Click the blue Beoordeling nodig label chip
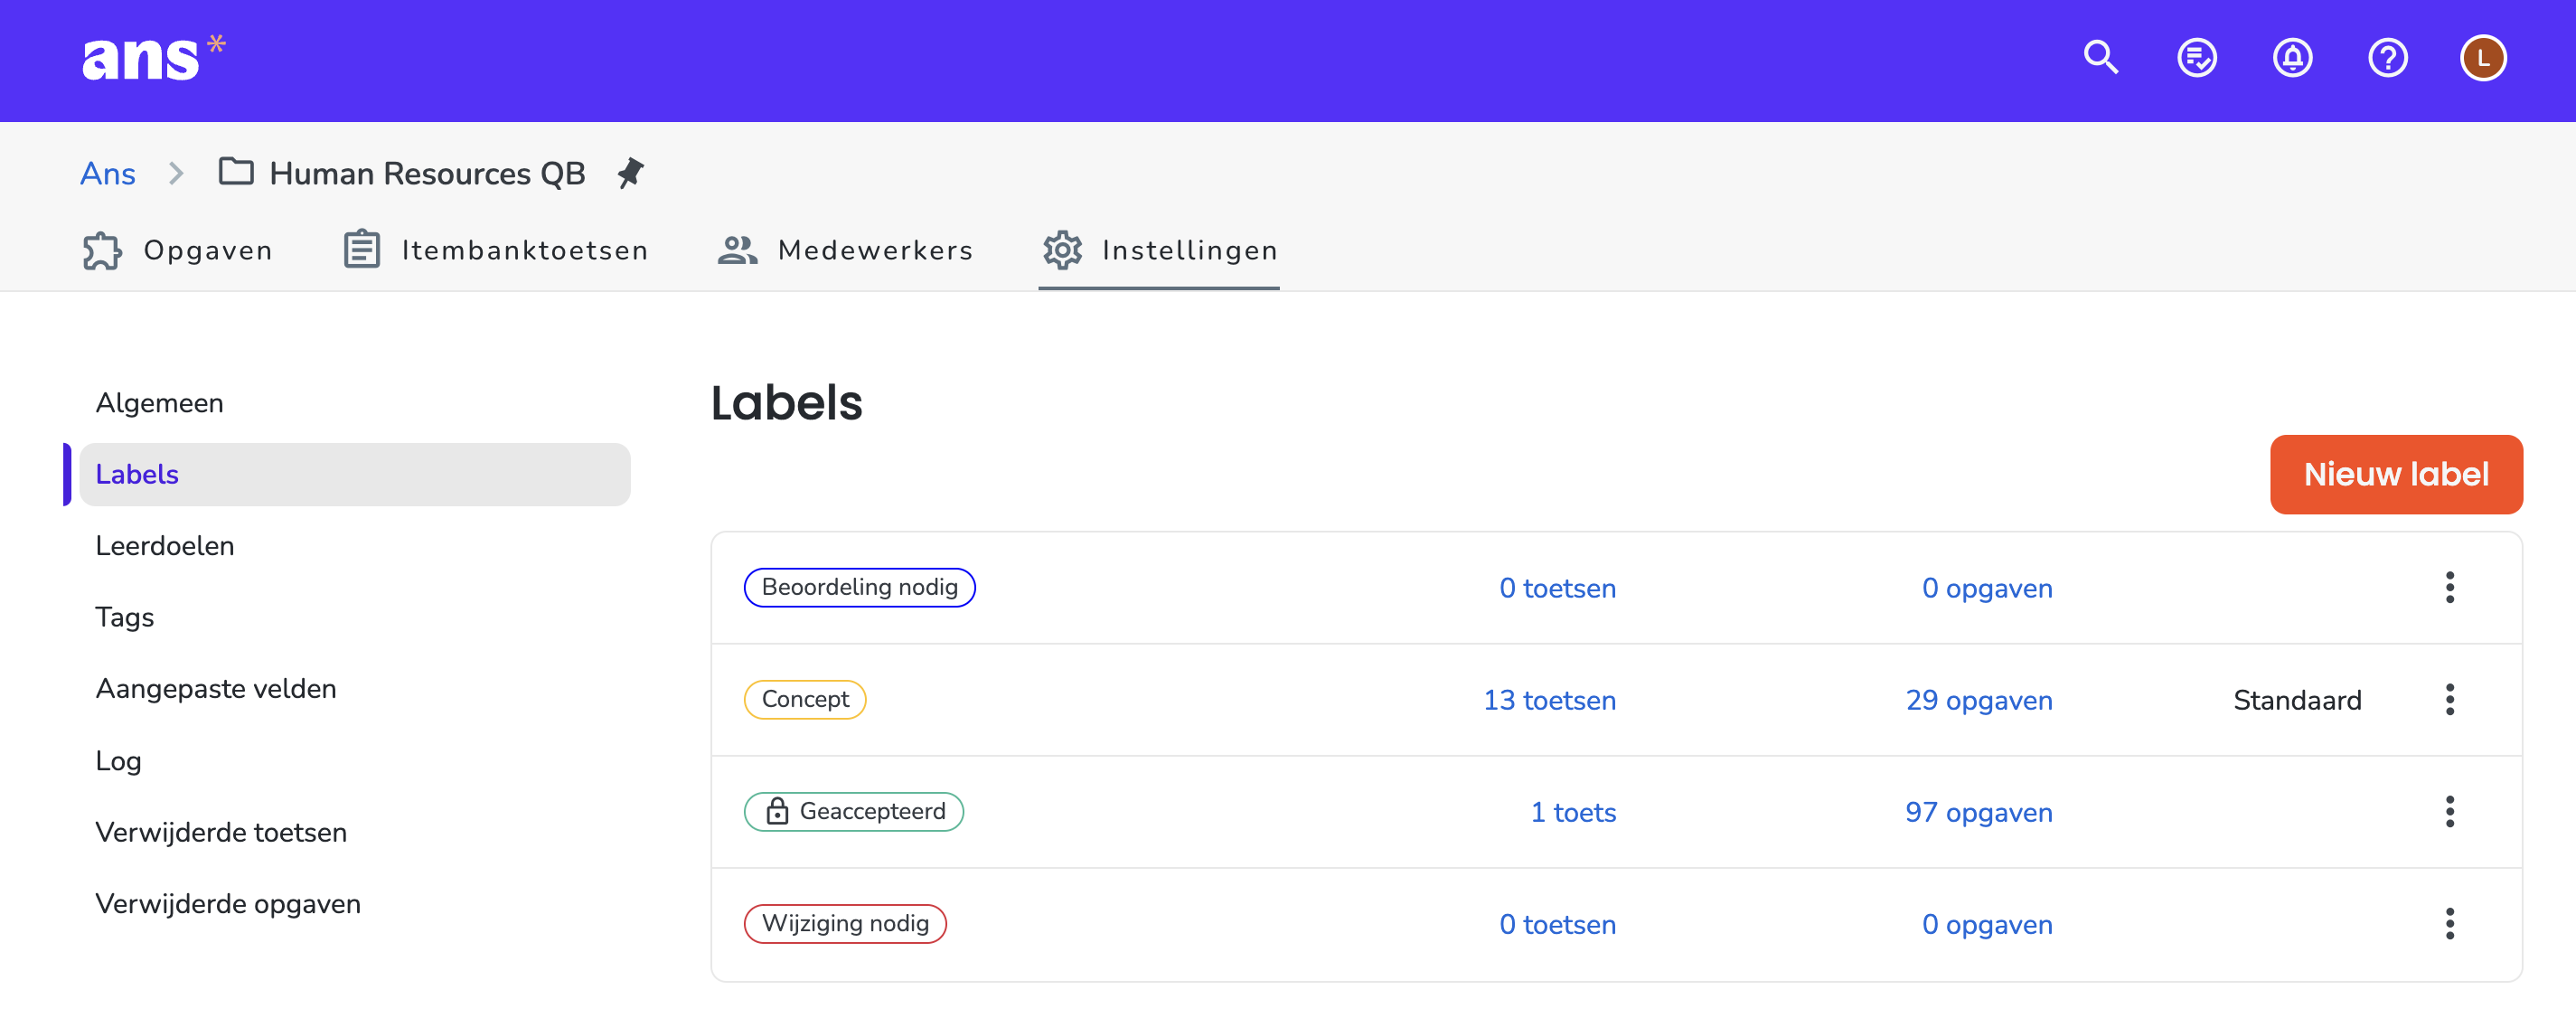2576x1018 pixels. pos(859,587)
